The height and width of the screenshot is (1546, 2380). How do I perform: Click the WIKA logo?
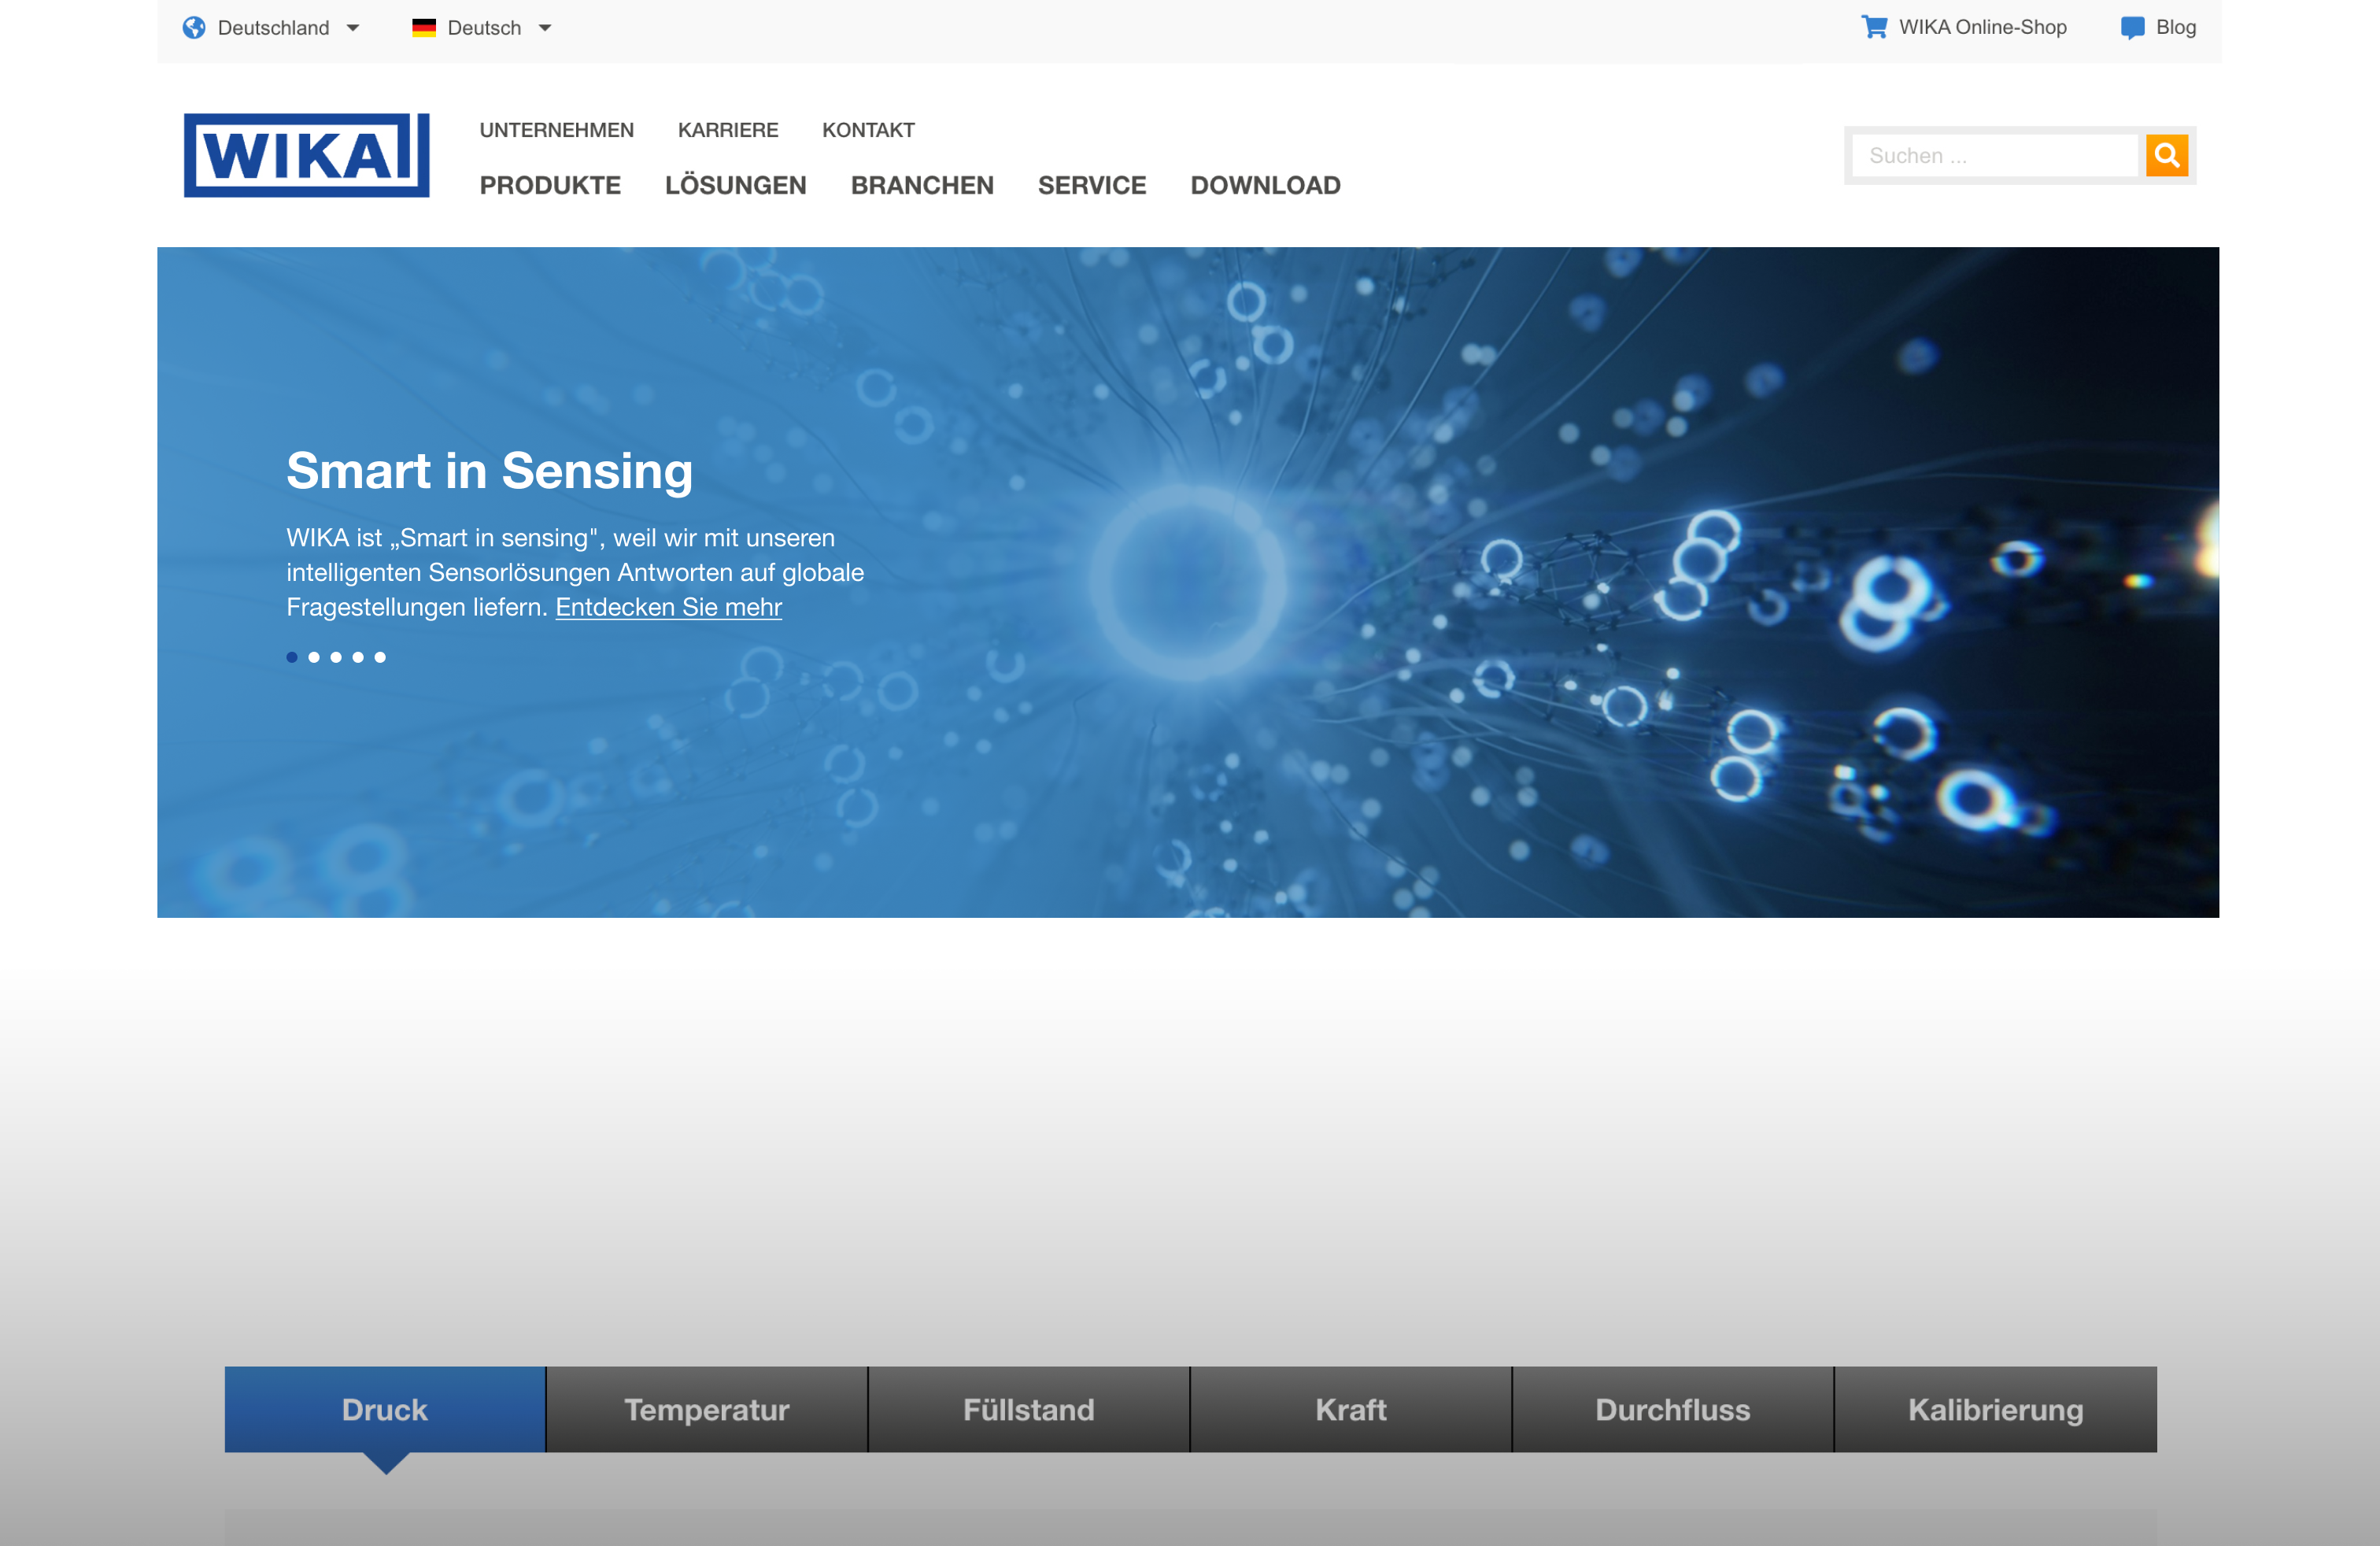306,155
